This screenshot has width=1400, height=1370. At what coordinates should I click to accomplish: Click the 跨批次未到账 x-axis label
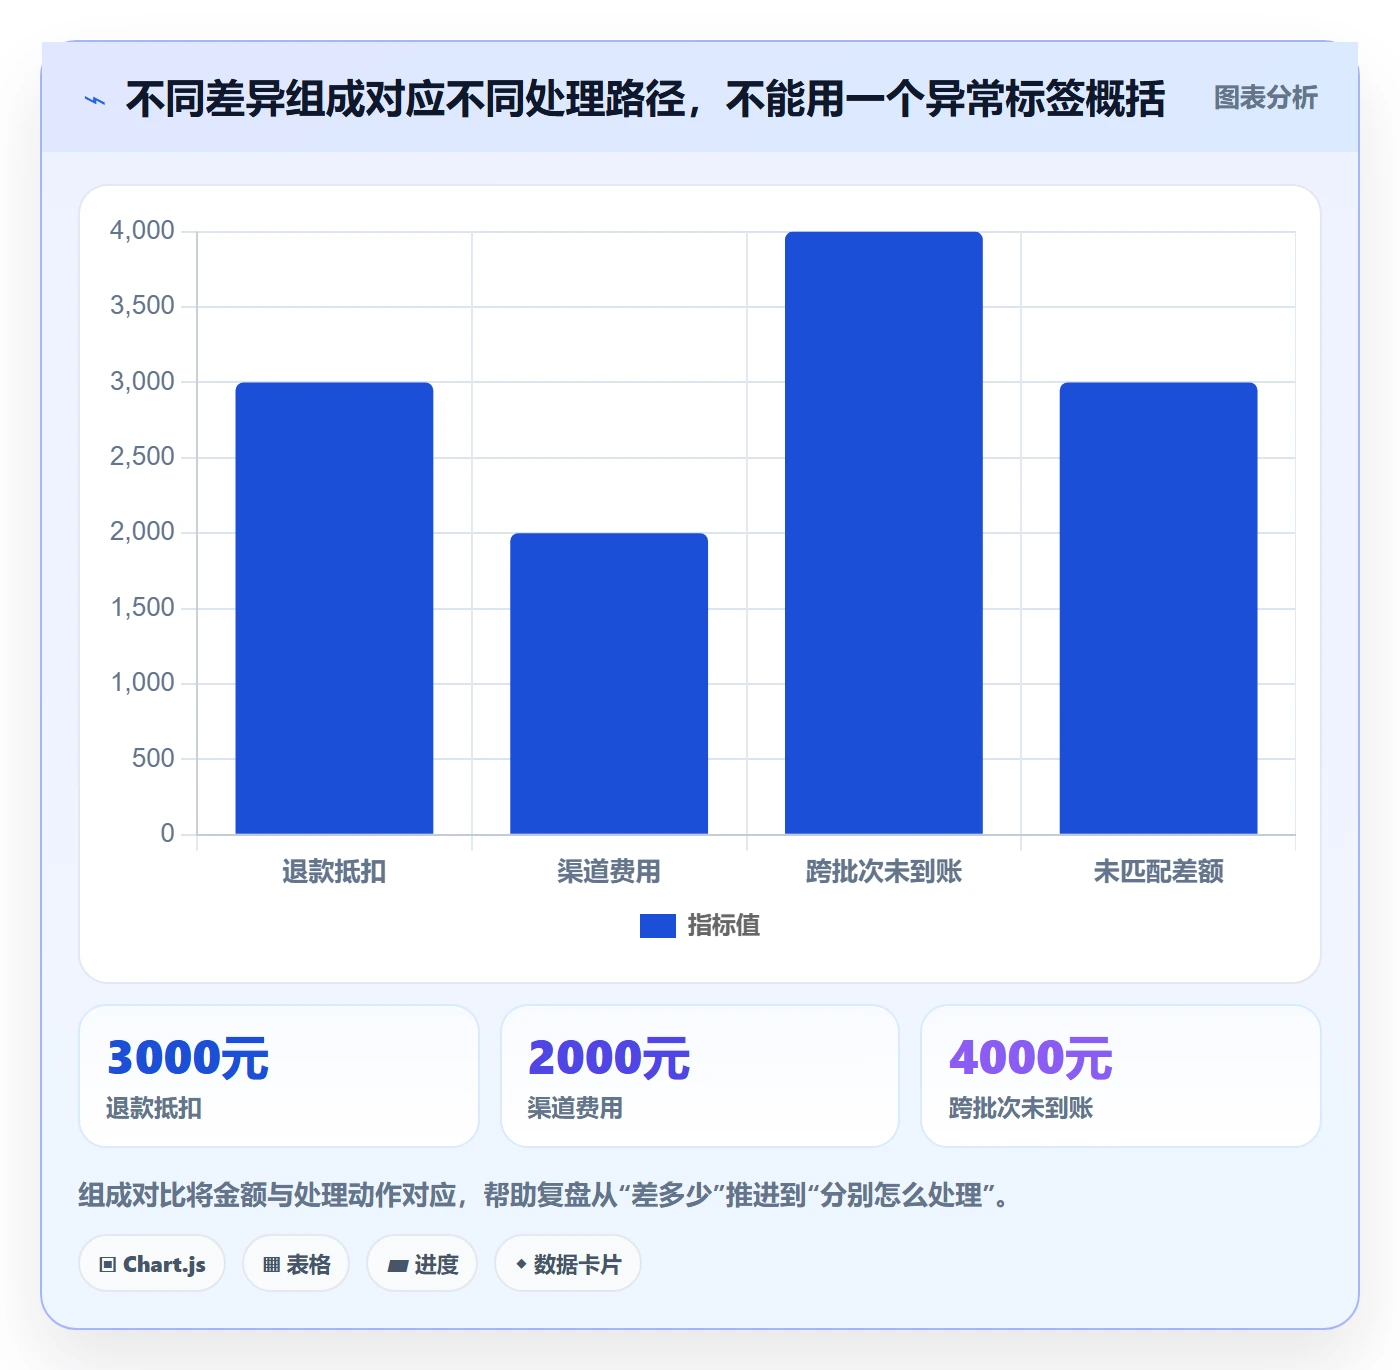884,872
